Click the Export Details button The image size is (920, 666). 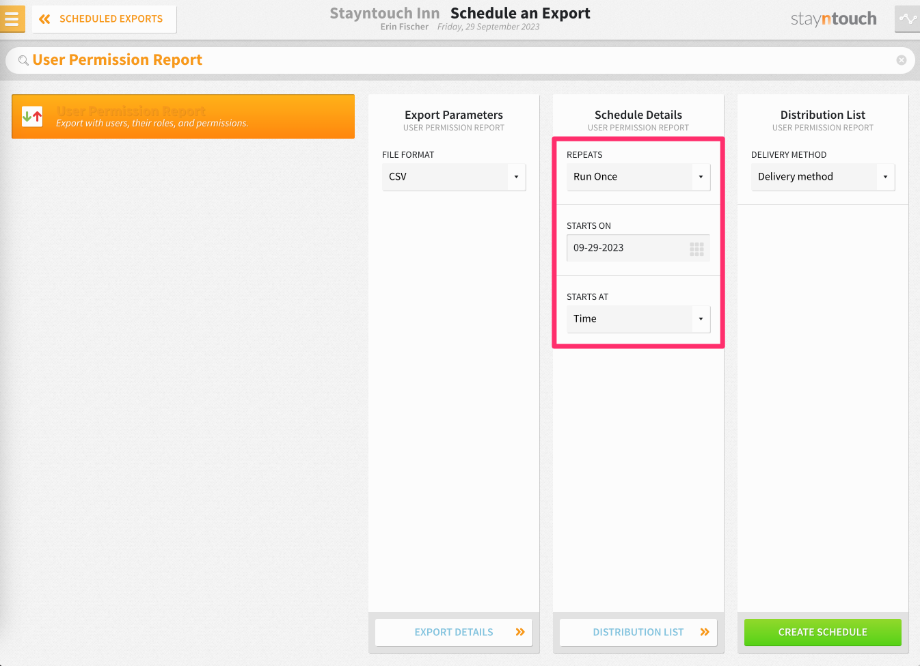pyautogui.click(x=454, y=632)
